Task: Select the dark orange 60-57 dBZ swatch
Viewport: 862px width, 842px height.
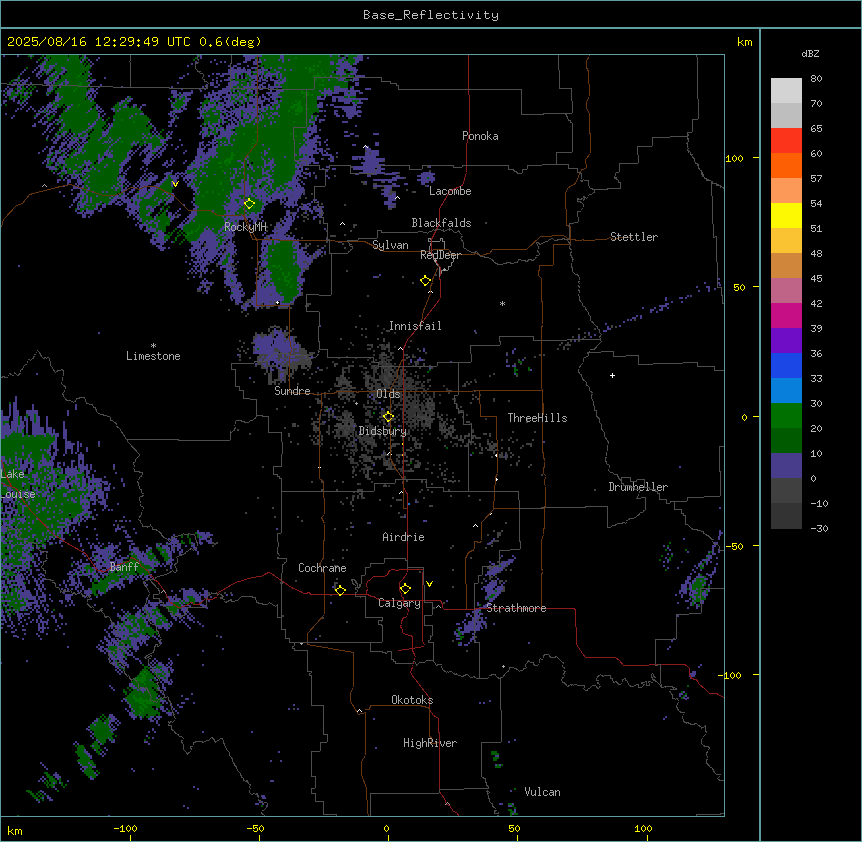Action: (x=786, y=165)
